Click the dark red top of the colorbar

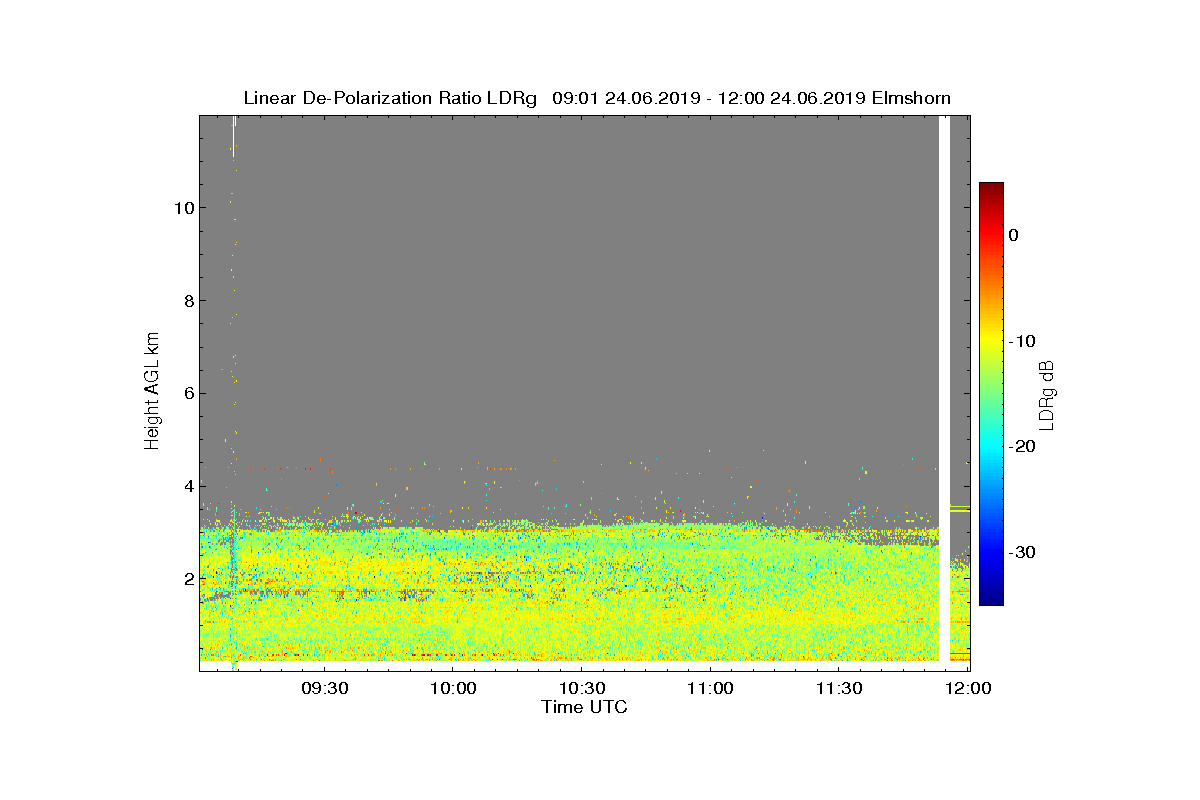991,190
